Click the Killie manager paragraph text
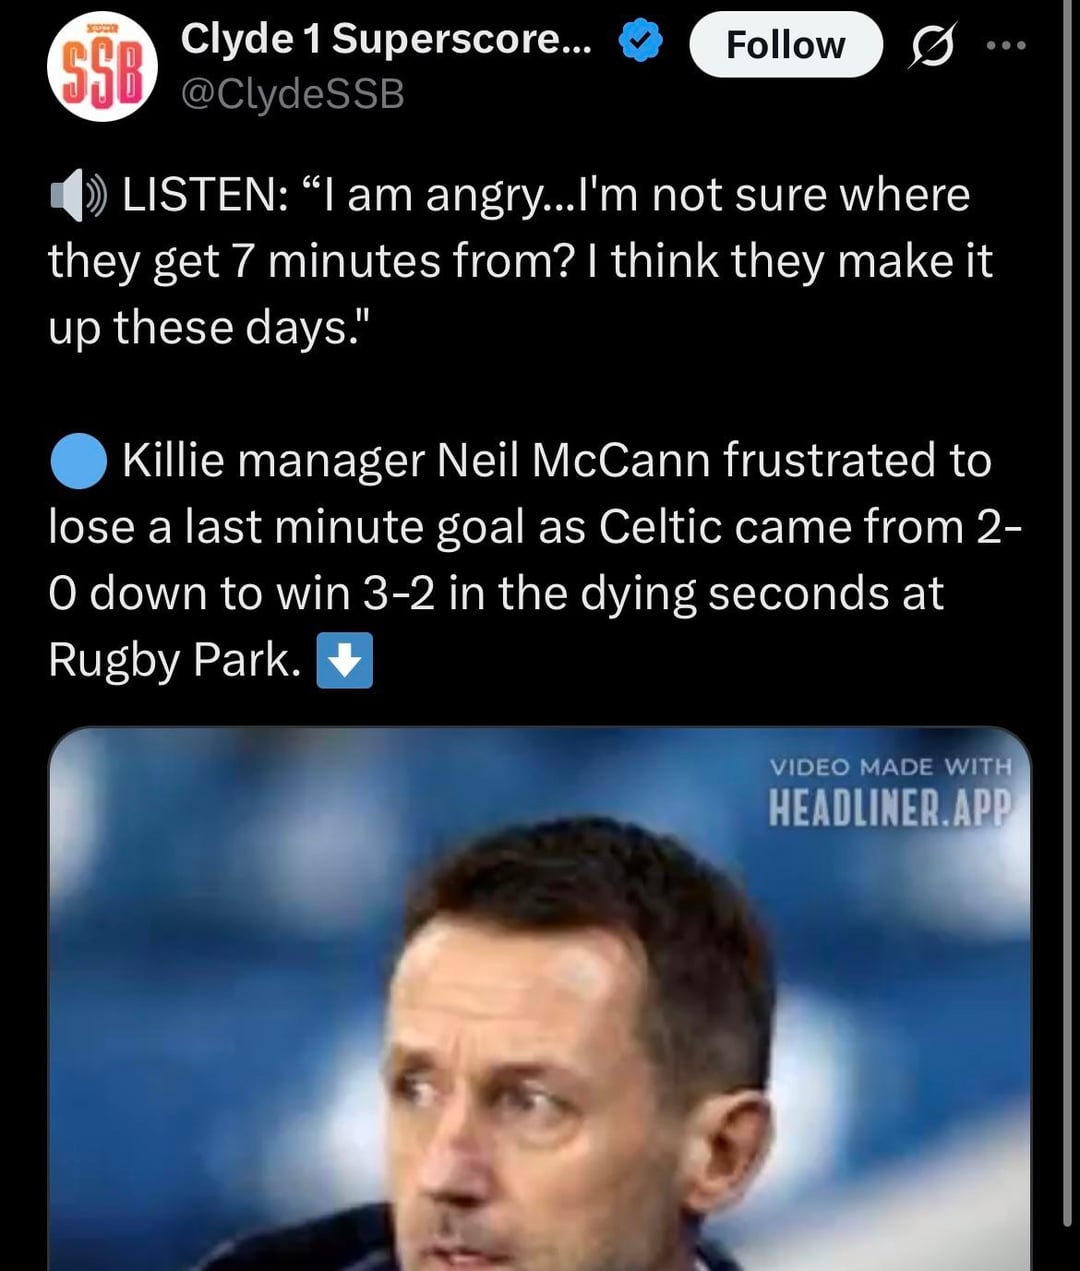Screen dimensions: 1080x1271 (x=535, y=560)
